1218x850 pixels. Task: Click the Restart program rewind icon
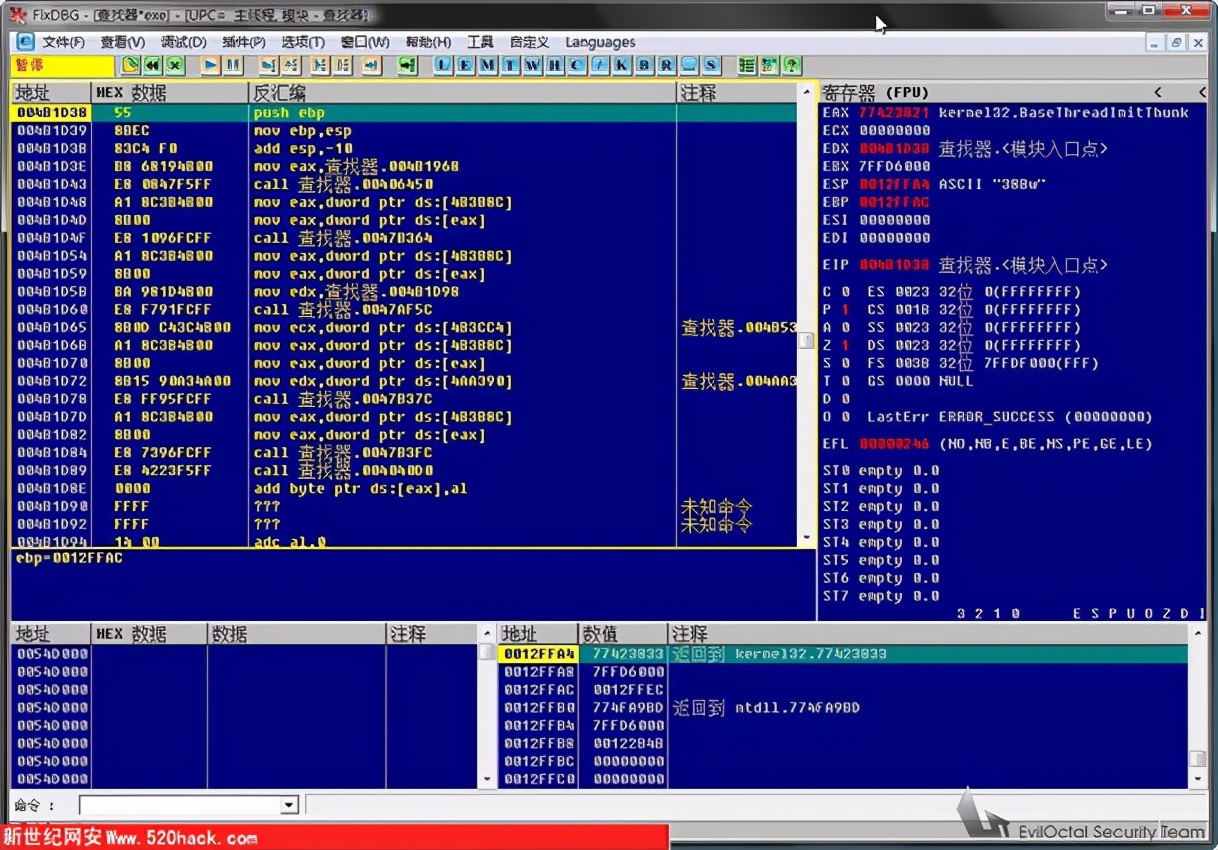click(x=152, y=65)
